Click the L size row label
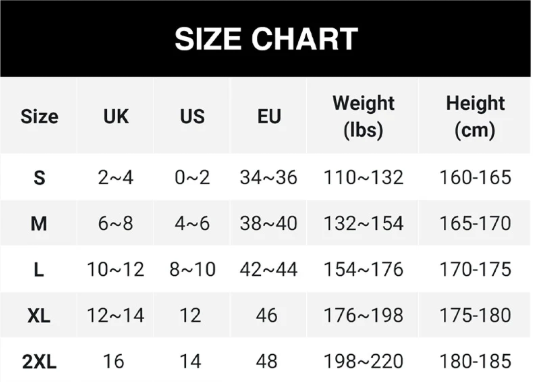This screenshot has height=382, width=533. tap(39, 270)
